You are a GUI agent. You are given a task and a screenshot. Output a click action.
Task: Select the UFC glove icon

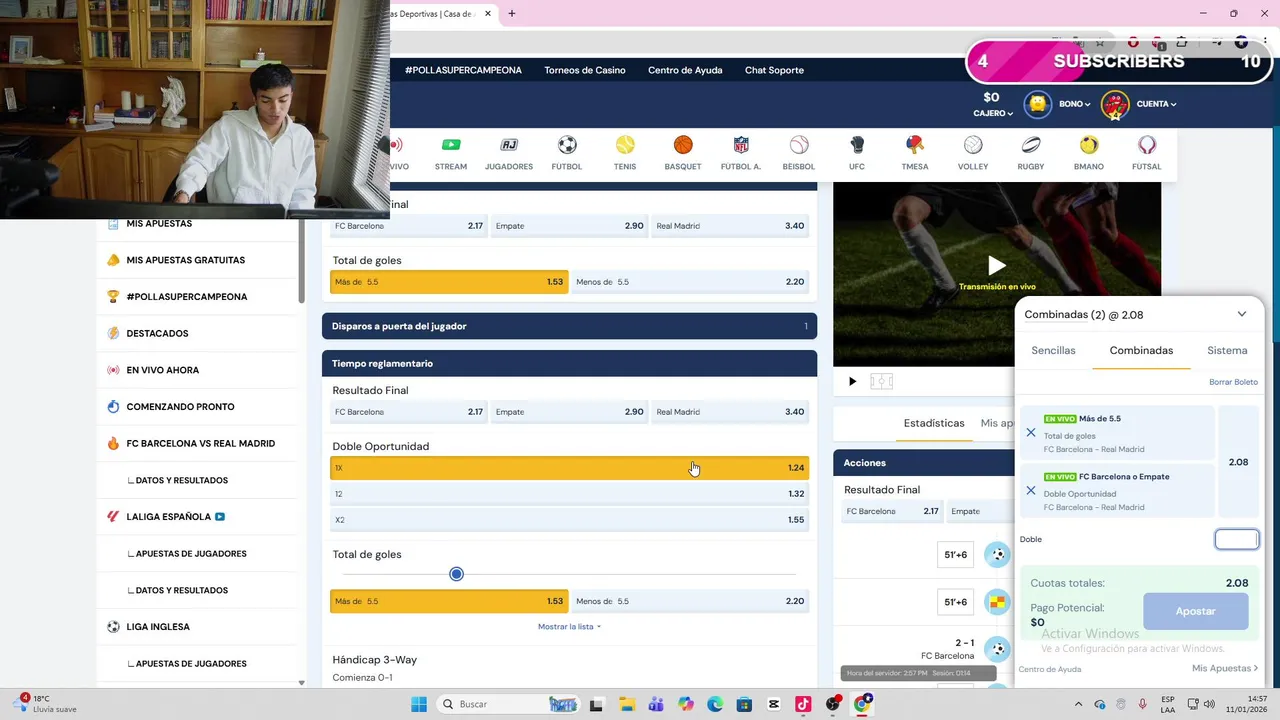coord(857,145)
